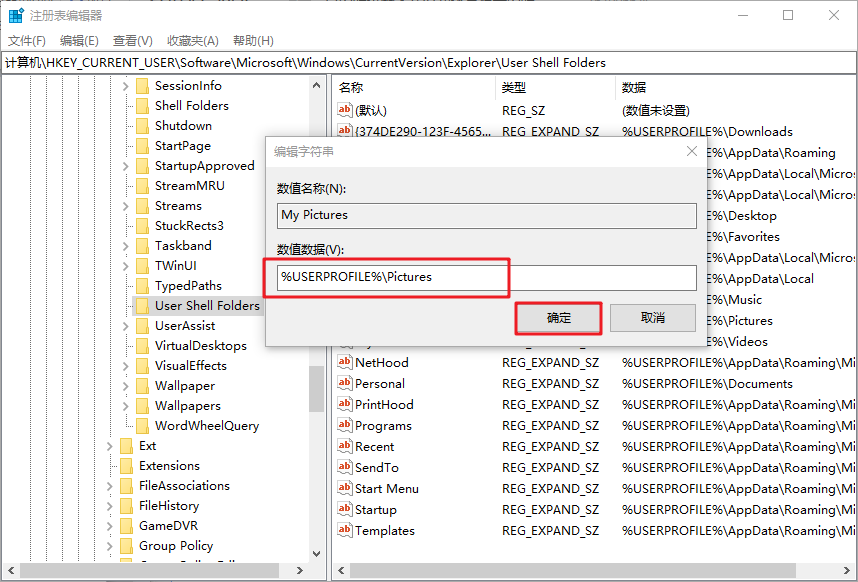Open the 文件(F) menu

tap(27, 41)
